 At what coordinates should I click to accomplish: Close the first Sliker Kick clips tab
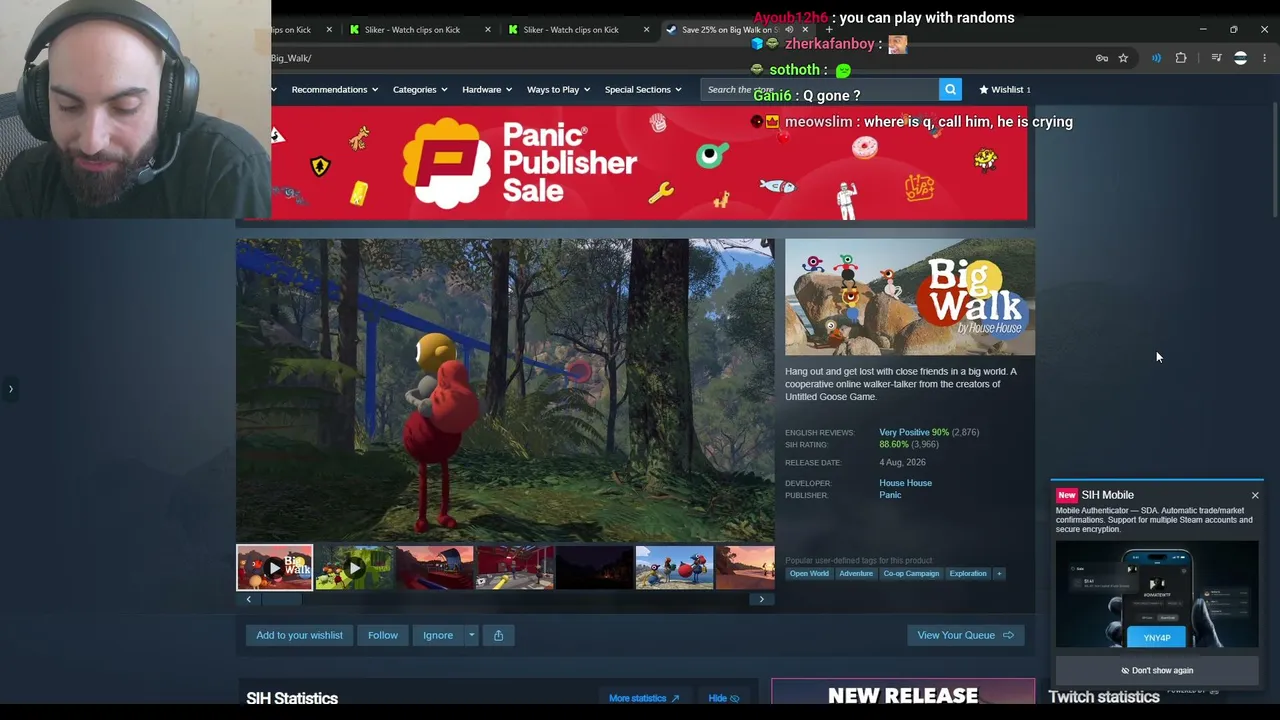pos(488,30)
